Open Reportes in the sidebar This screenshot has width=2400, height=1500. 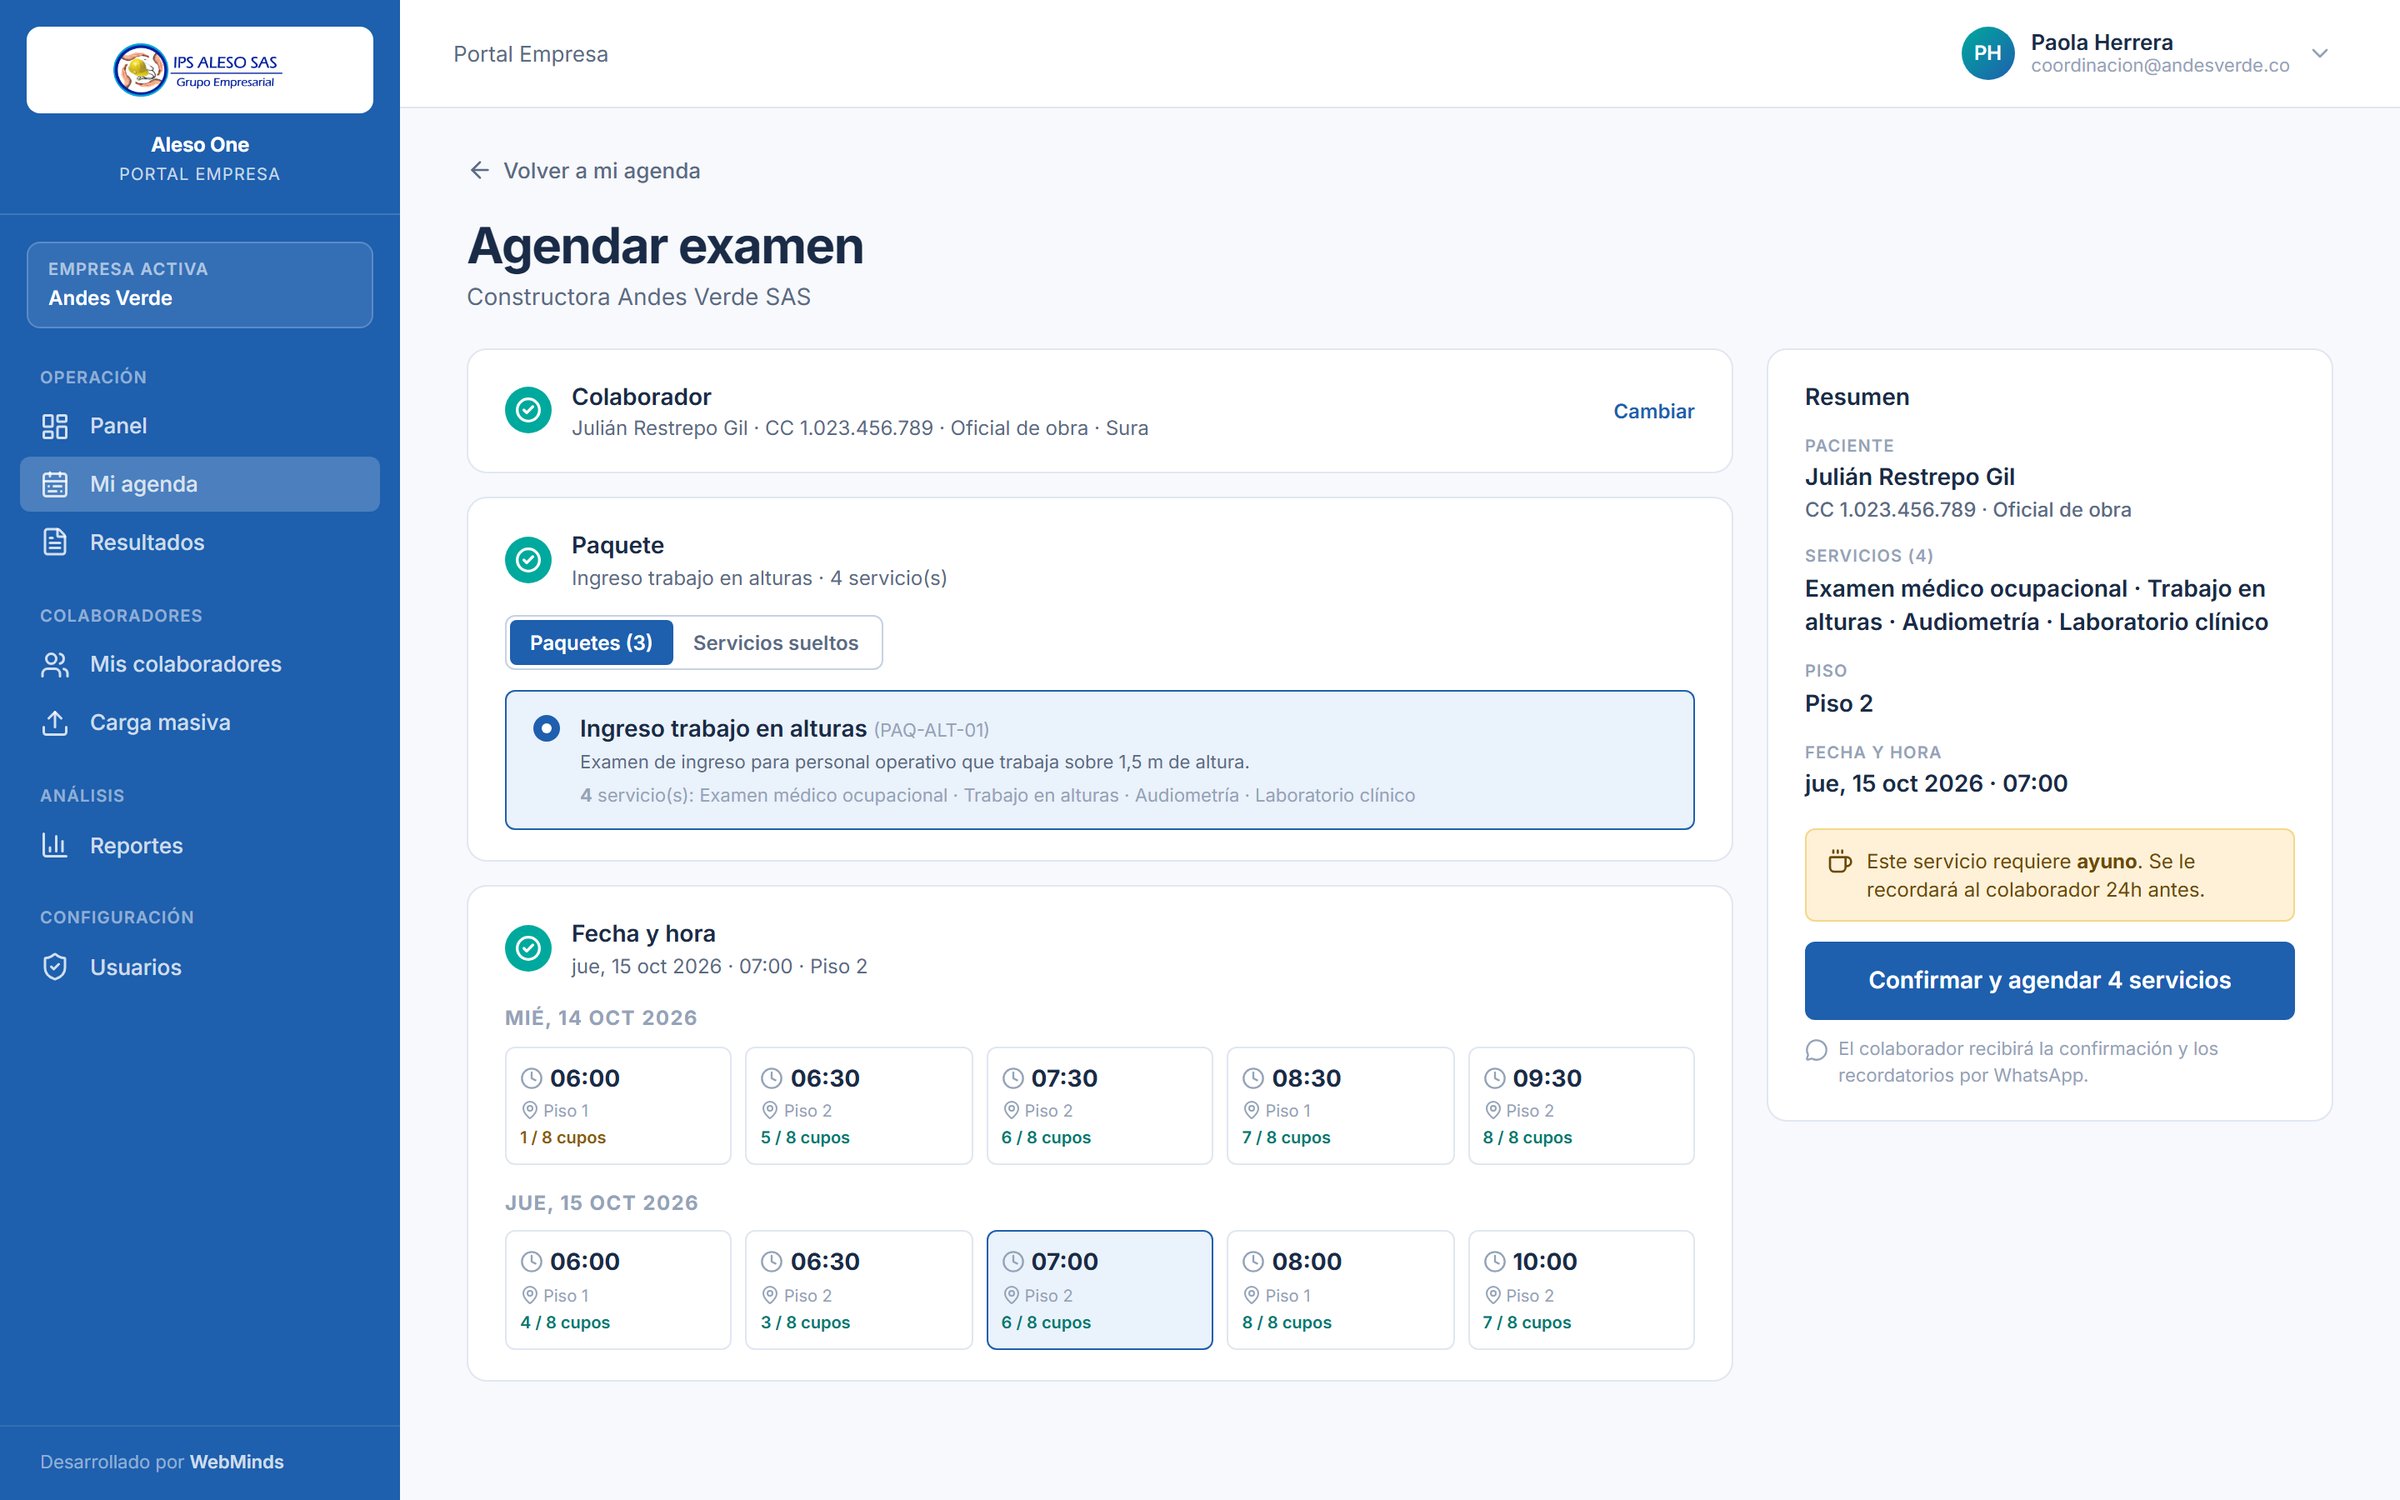[200, 845]
